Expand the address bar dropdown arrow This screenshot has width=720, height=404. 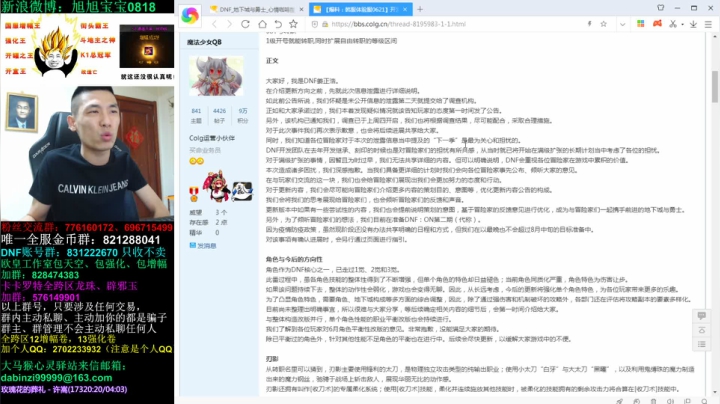point(622,24)
